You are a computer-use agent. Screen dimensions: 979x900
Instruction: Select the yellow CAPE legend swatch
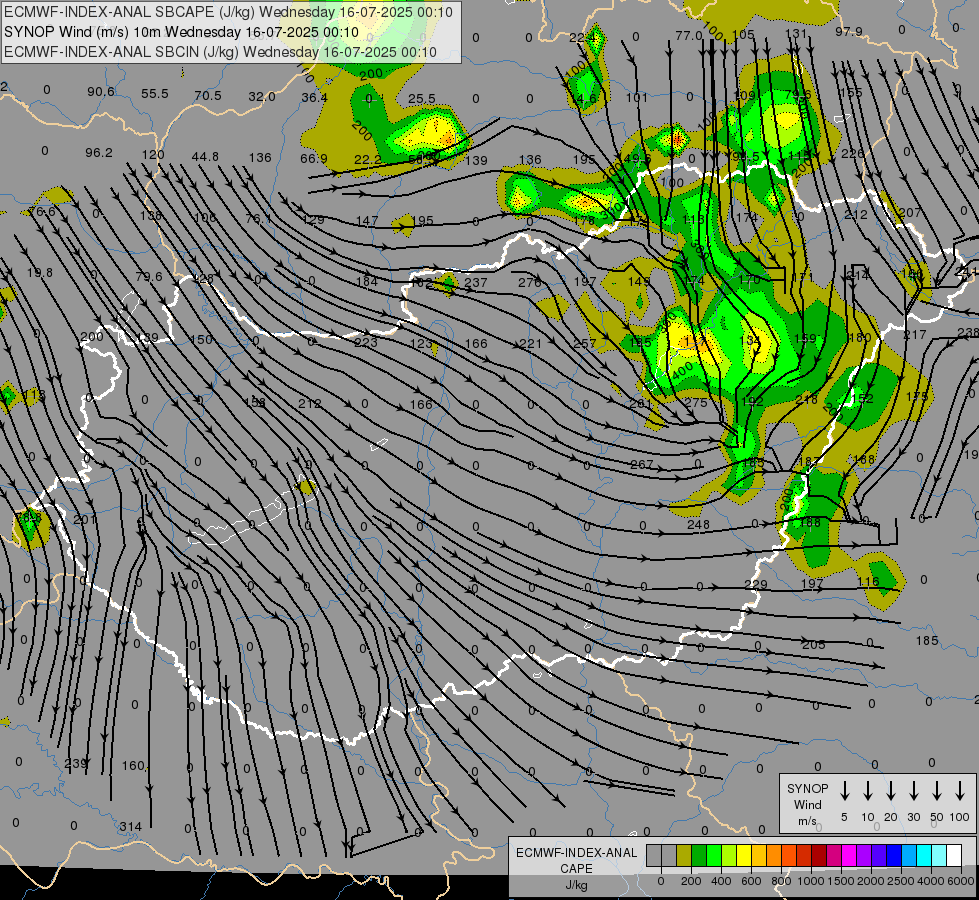pyautogui.click(x=744, y=855)
